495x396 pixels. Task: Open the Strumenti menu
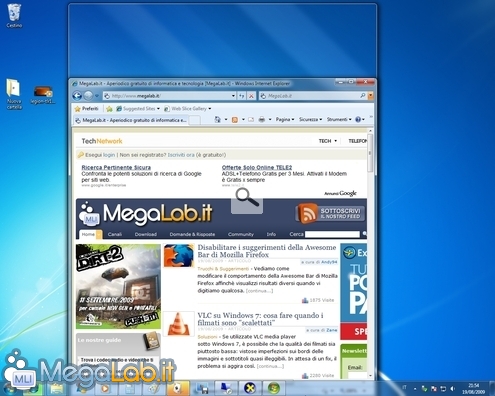tap(339, 119)
